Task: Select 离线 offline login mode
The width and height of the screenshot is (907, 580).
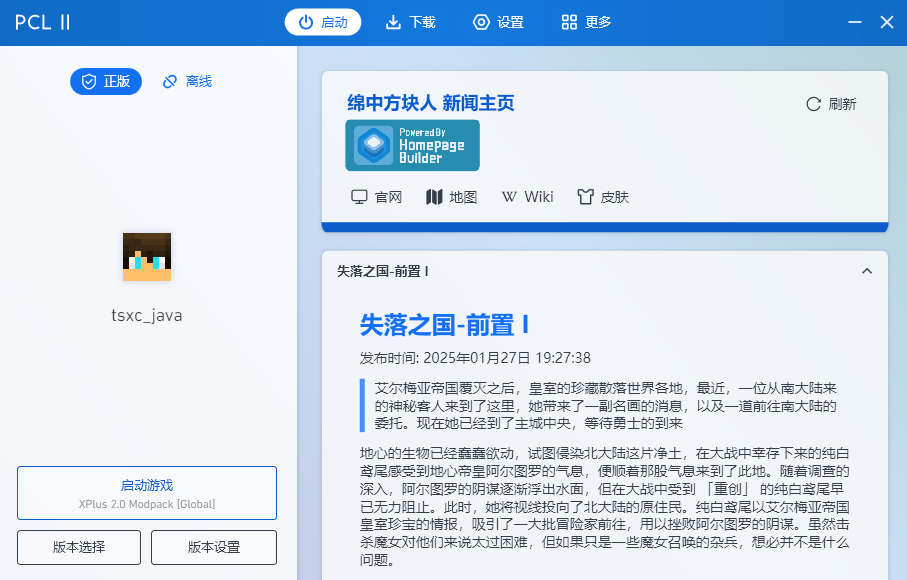Action: (187, 82)
